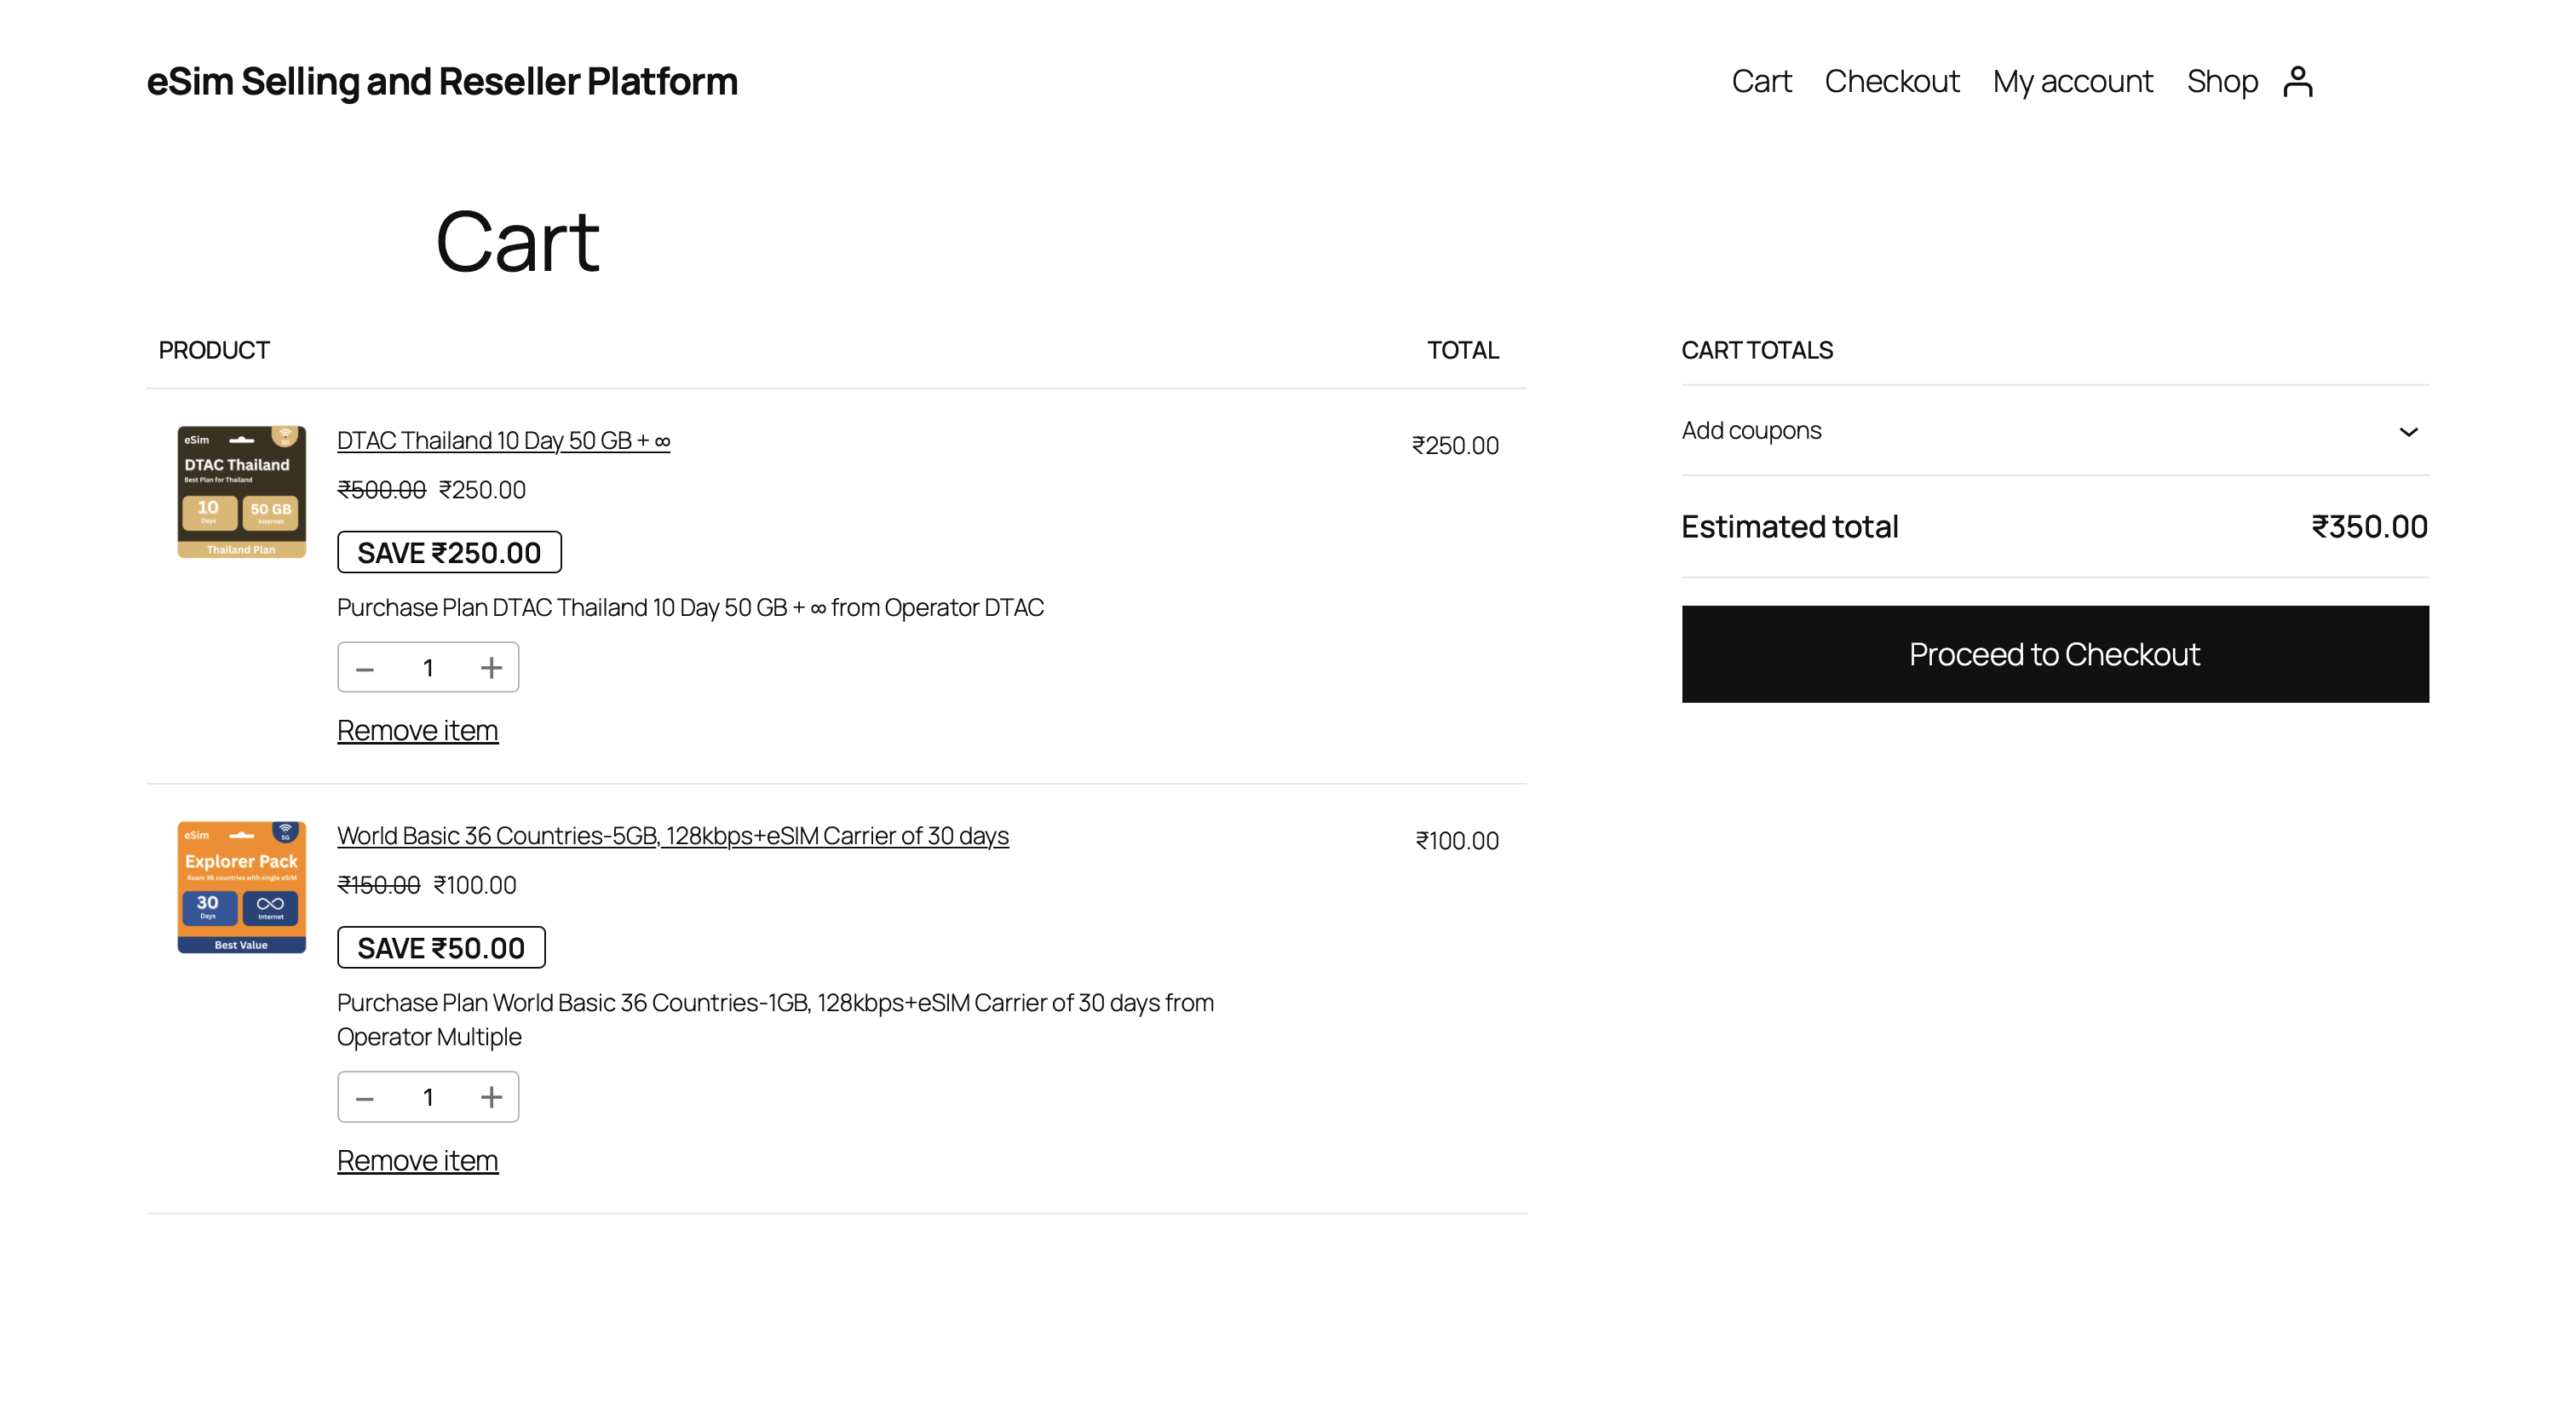Expand the Add coupons section
The width and height of the screenshot is (2576, 1409).
[2410, 431]
